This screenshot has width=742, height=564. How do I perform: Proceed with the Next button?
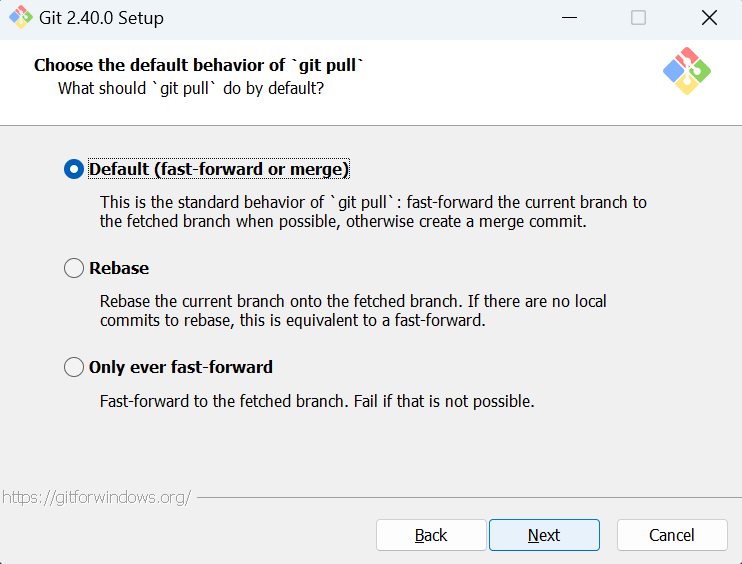[544, 535]
